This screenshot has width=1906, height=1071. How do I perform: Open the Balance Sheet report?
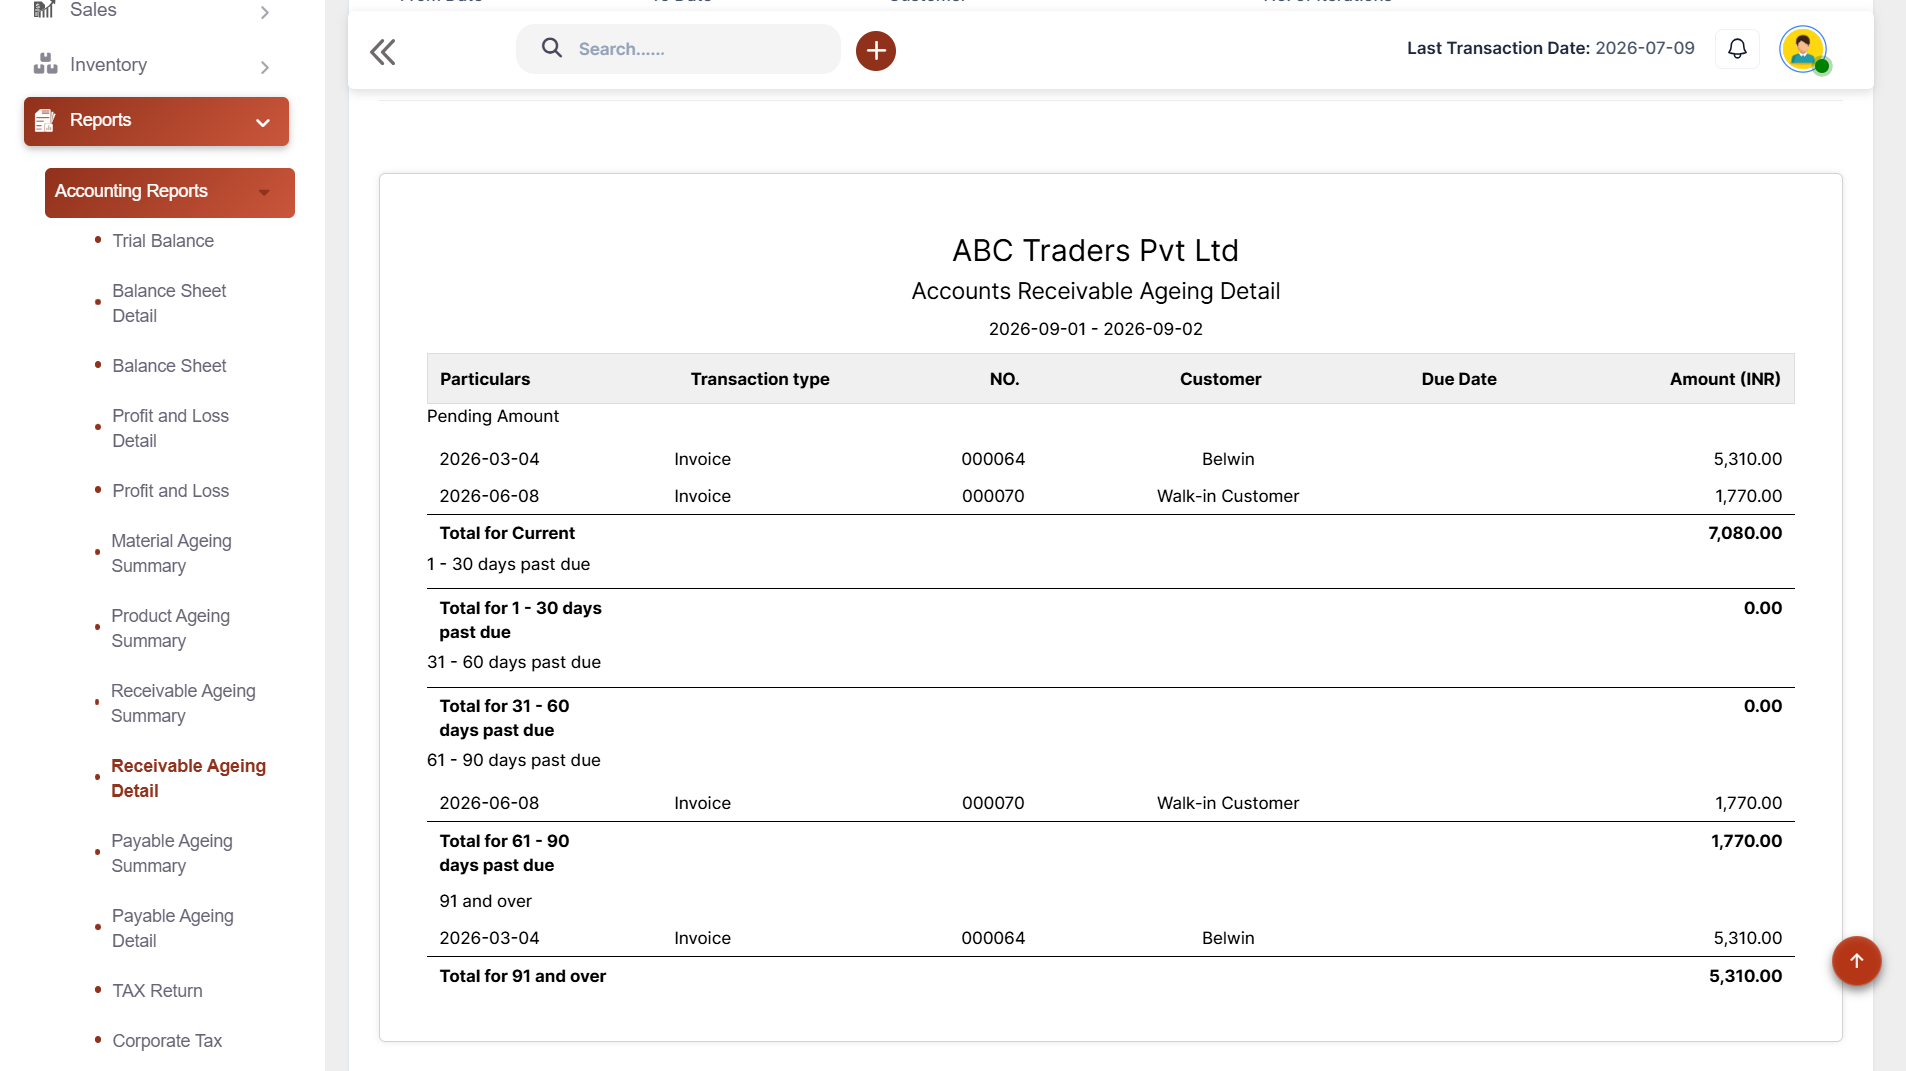click(169, 365)
